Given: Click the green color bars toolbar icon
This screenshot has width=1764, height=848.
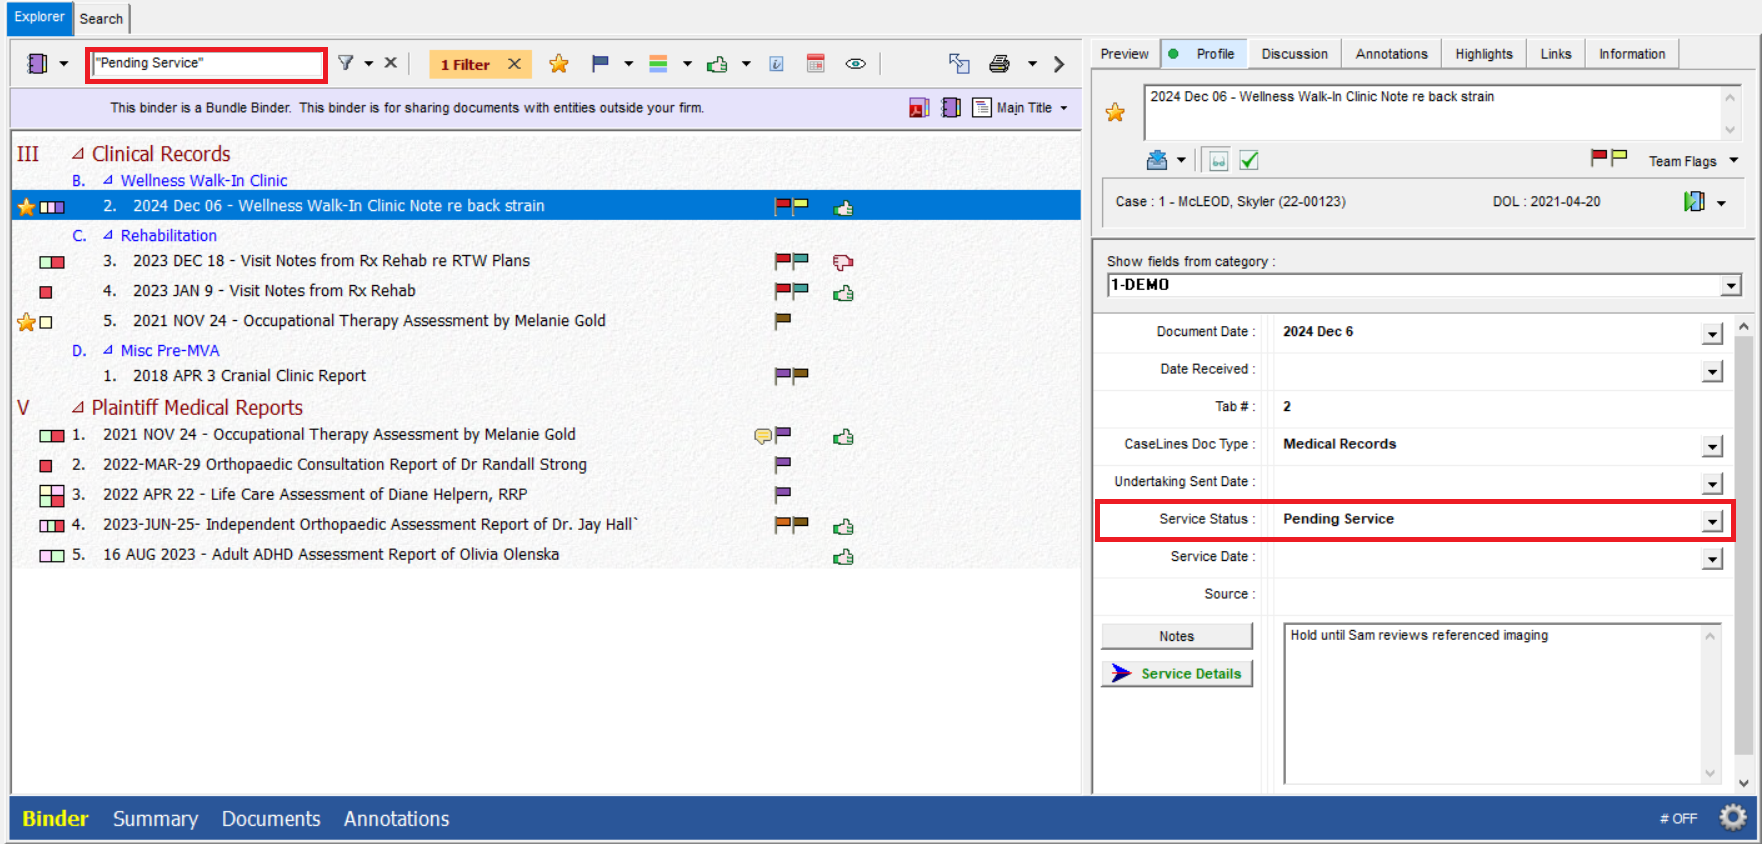Looking at the screenshot, I should [658, 64].
